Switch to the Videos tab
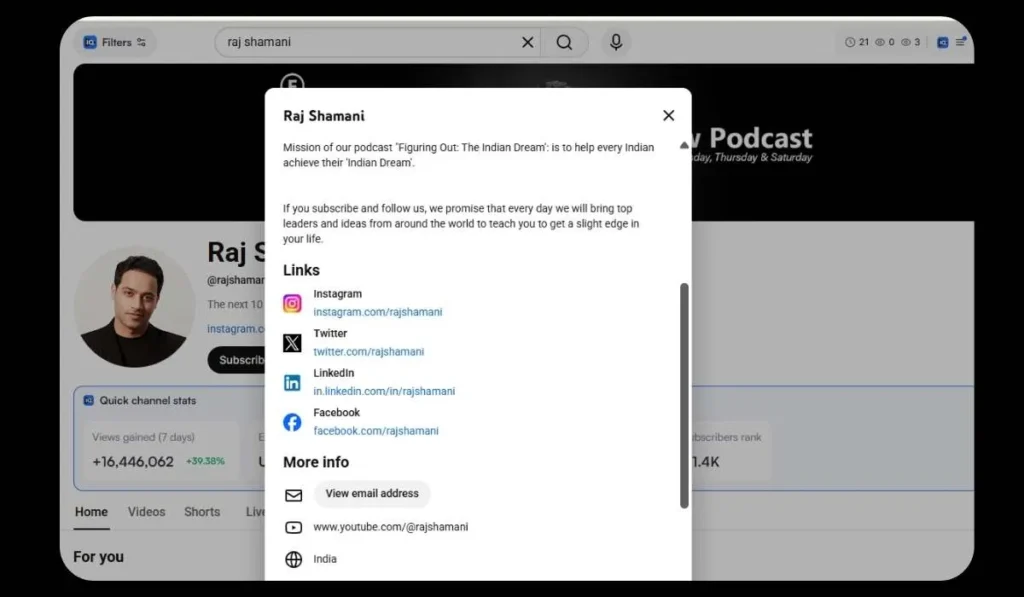Image resolution: width=1024 pixels, height=597 pixels. 146,512
